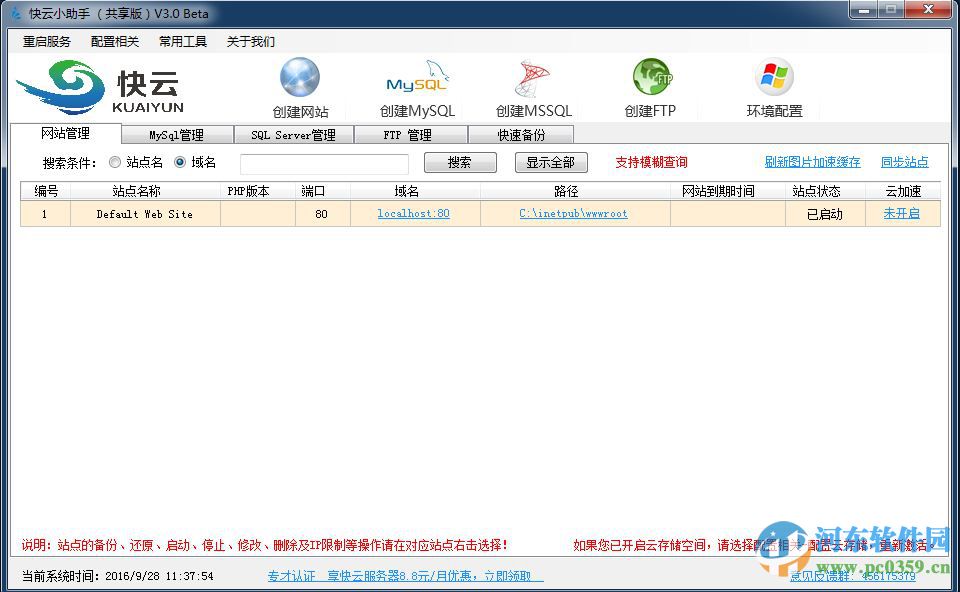Click the 创建FTP green icon
960x592 pixels.
tap(651, 78)
